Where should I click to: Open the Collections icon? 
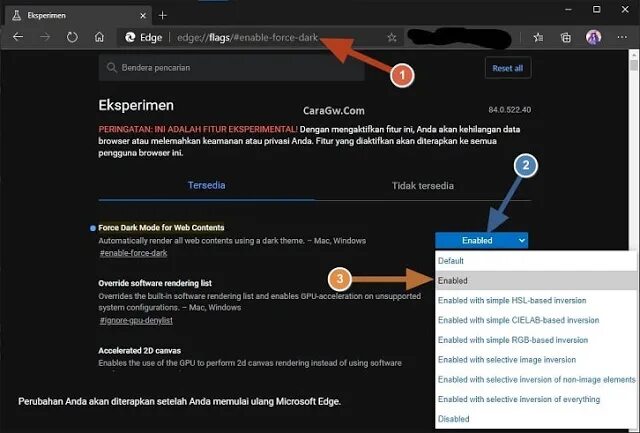pyautogui.click(x=566, y=38)
